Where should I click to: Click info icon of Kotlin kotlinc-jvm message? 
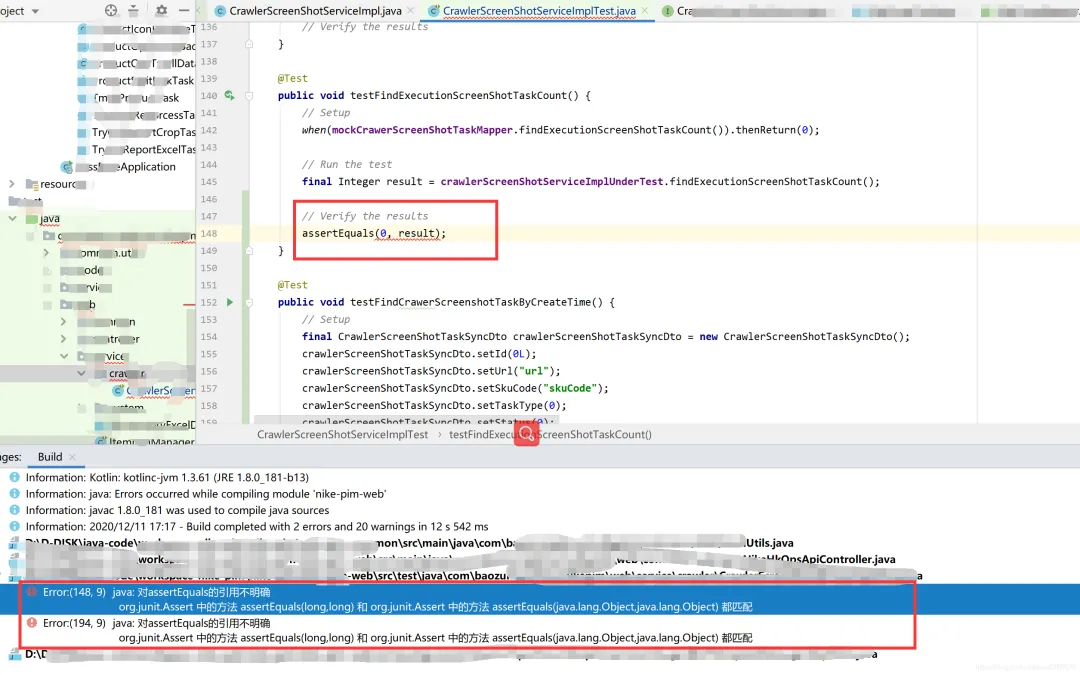(x=14, y=477)
